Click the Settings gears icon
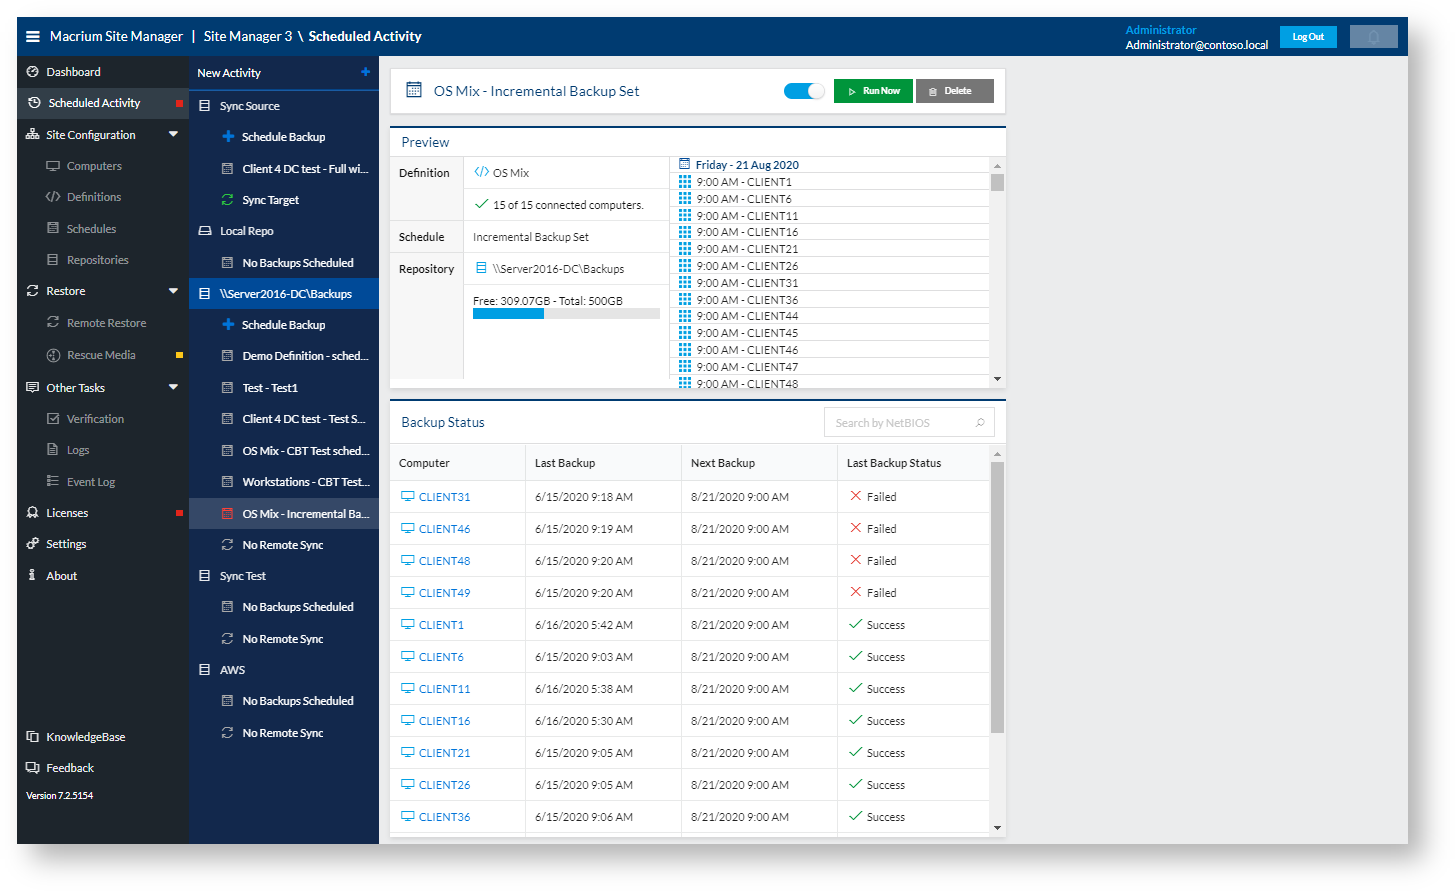 click(x=33, y=544)
